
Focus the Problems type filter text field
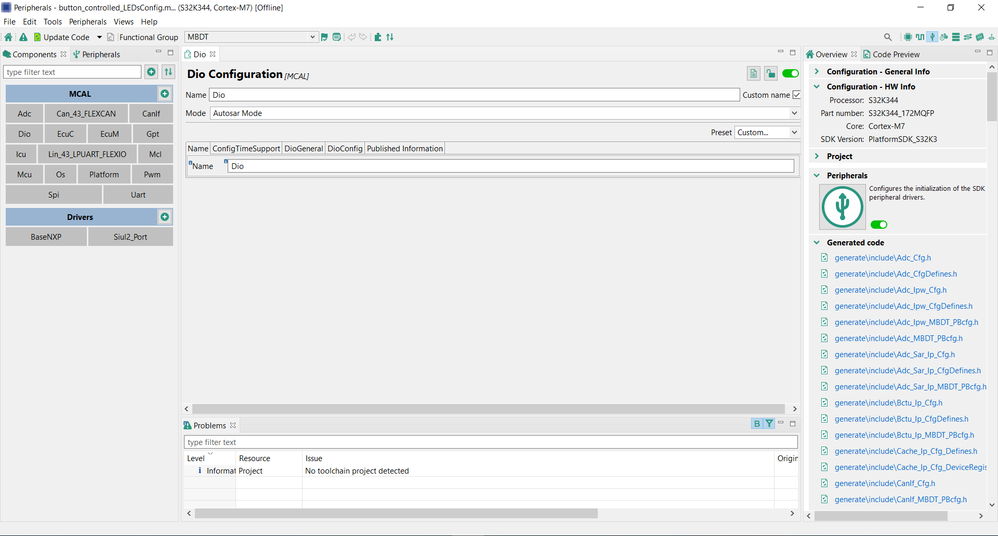[491, 442]
